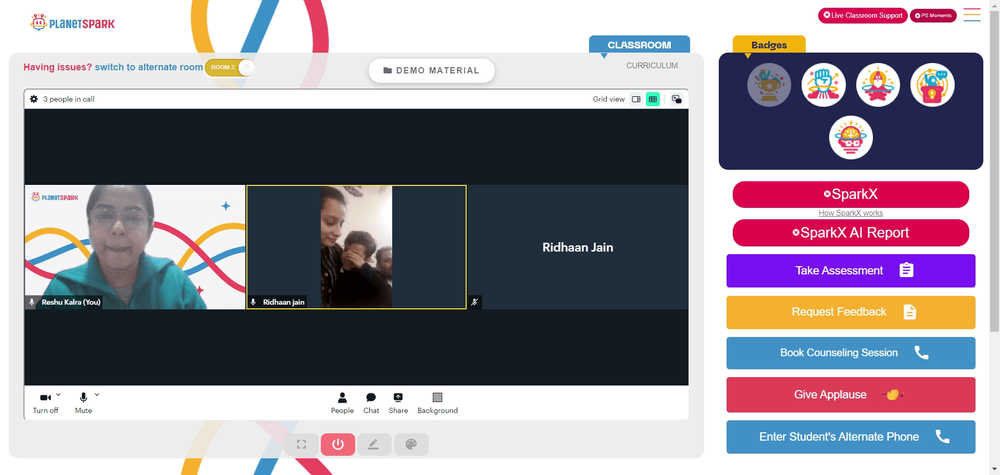1000x475 pixels.
Task: Click the Take Assessment button
Action: [x=851, y=270]
